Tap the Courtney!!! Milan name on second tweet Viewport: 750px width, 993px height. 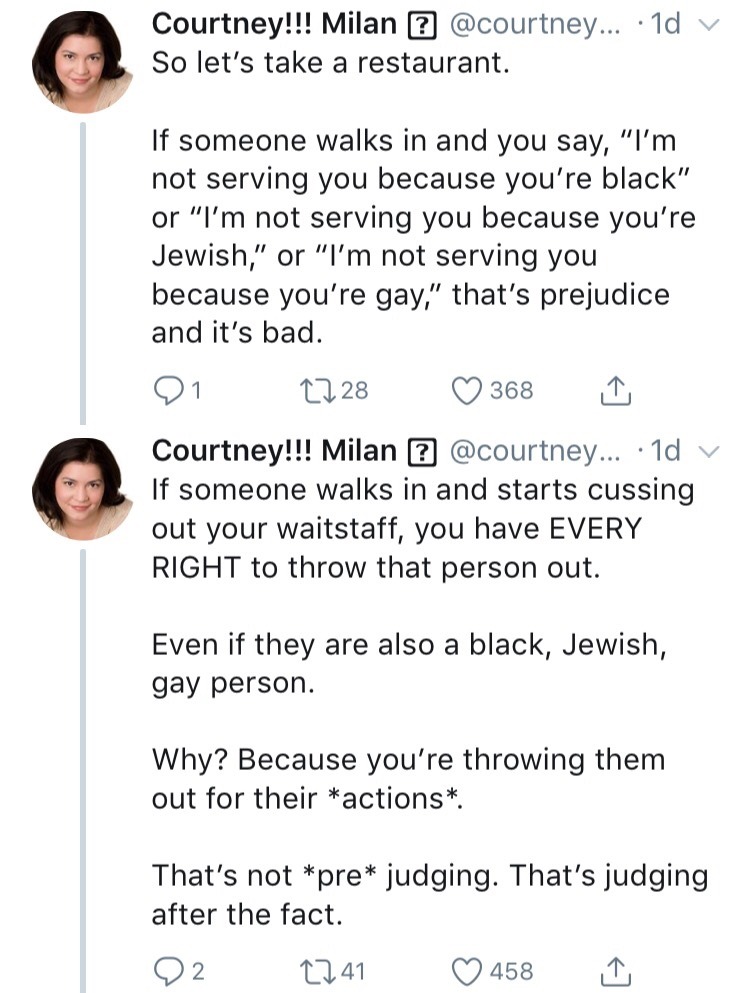pos(274,451)
